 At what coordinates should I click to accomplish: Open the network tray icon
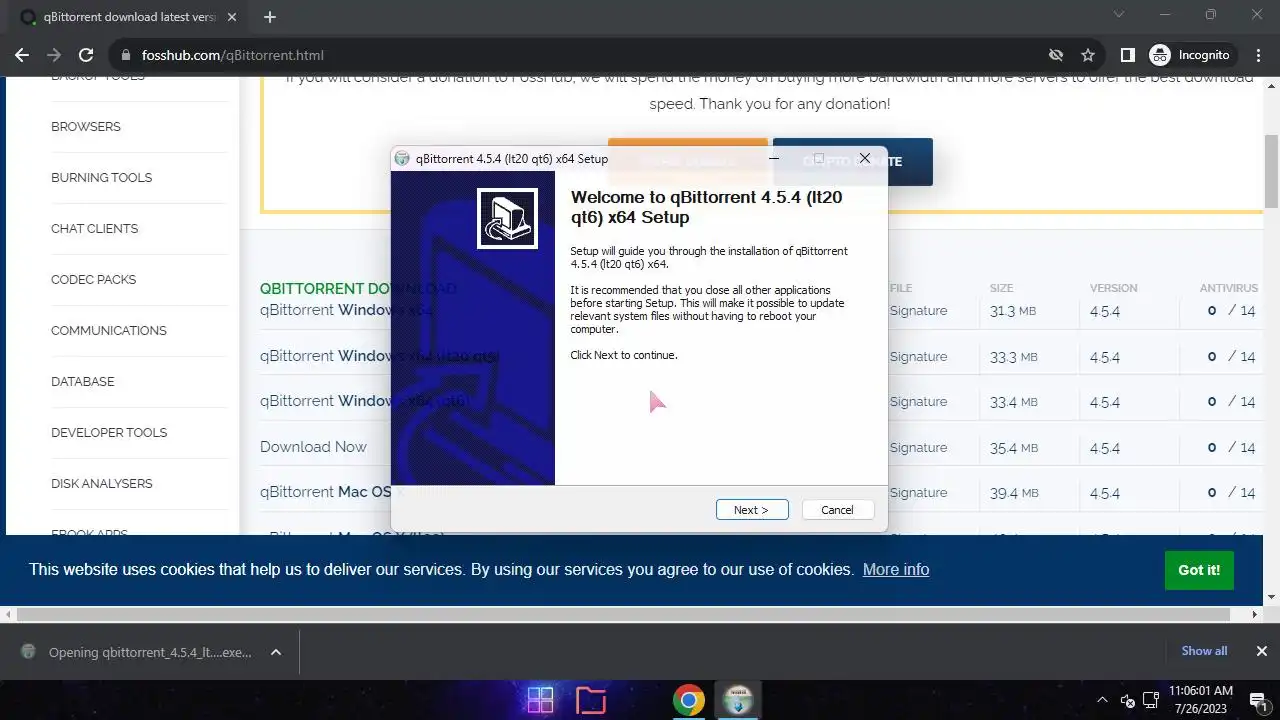(1151, 700)
